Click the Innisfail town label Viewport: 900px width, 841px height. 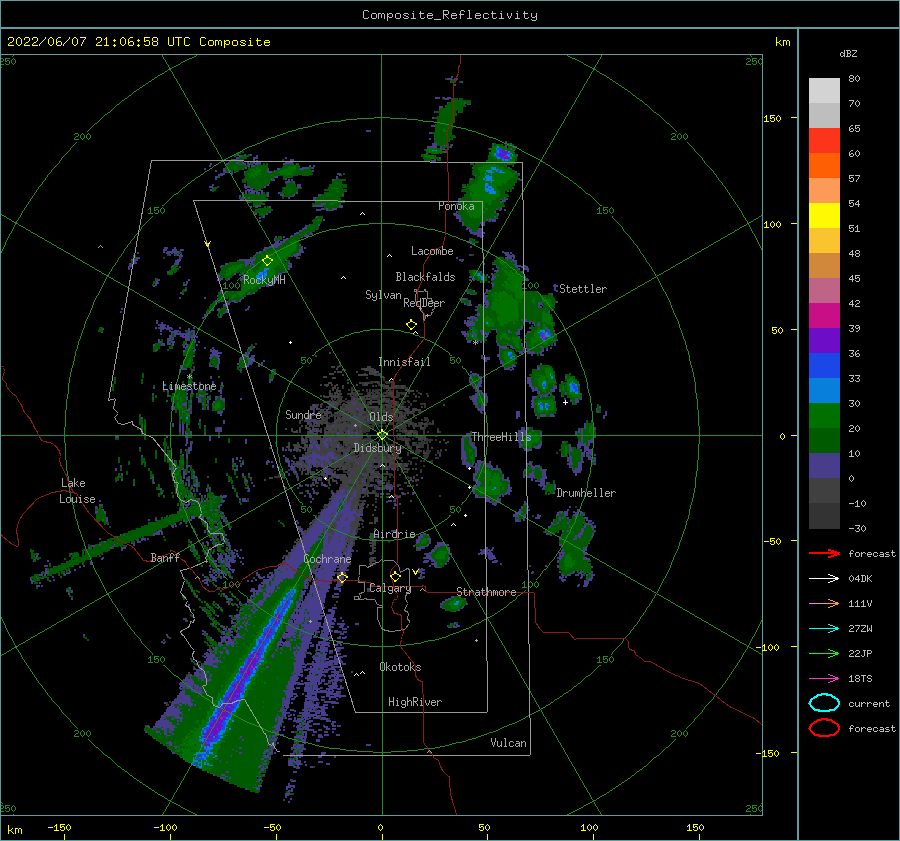pyautogui.click(x=404, y=362)
